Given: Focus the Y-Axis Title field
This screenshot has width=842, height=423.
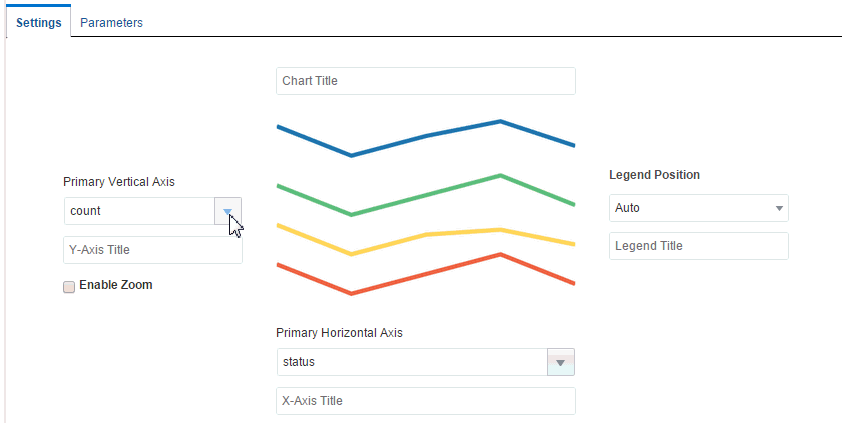Looking at the screenshot, I should (x=152, y=250).
